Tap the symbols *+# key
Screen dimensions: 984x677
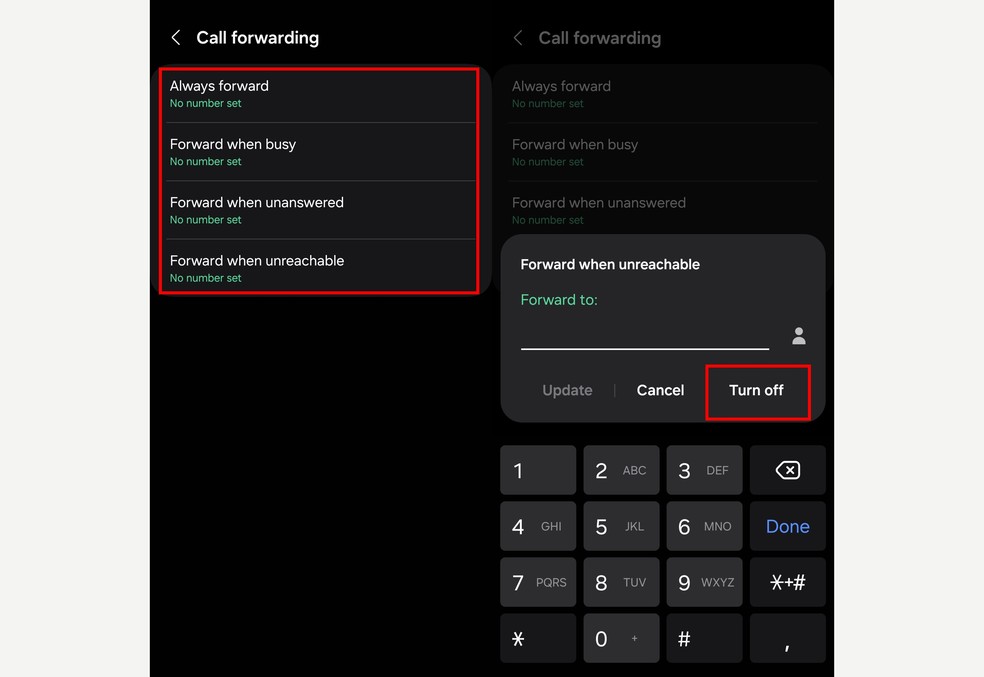[x=788, y=582]
